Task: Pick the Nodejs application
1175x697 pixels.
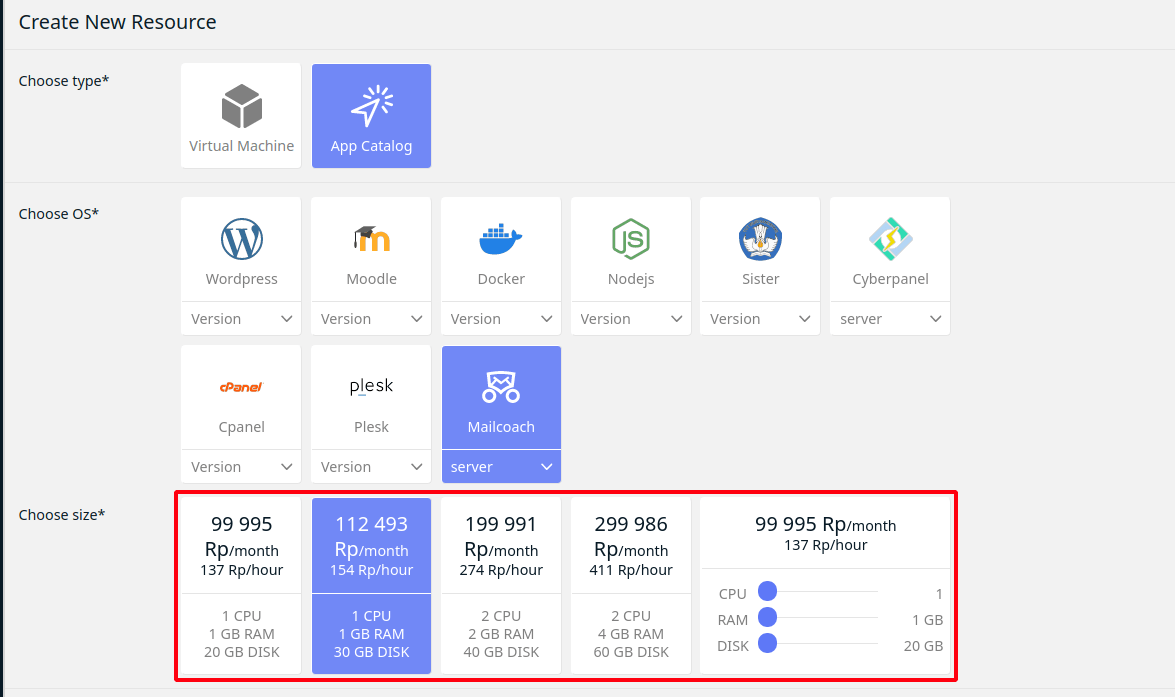Action: [x=630, y=248]
